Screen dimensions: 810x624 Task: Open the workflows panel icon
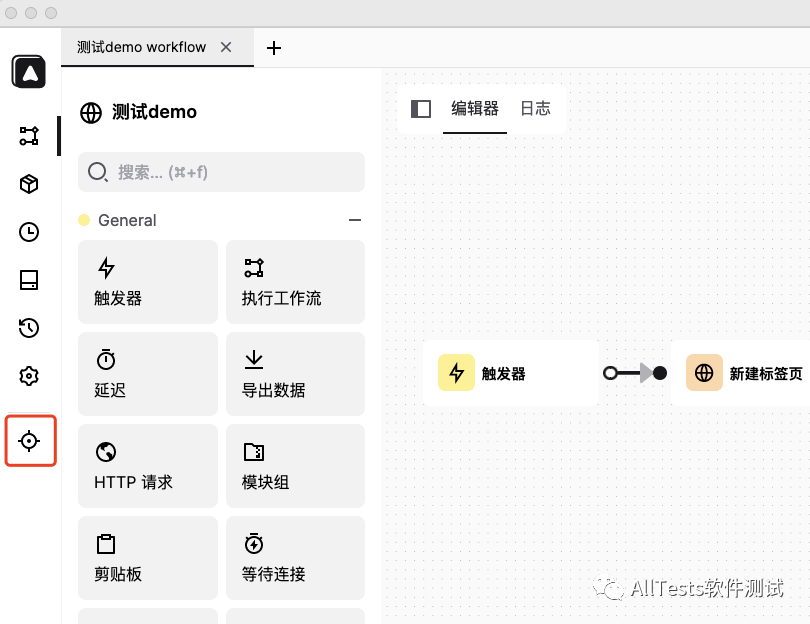[x=29, y=136]
